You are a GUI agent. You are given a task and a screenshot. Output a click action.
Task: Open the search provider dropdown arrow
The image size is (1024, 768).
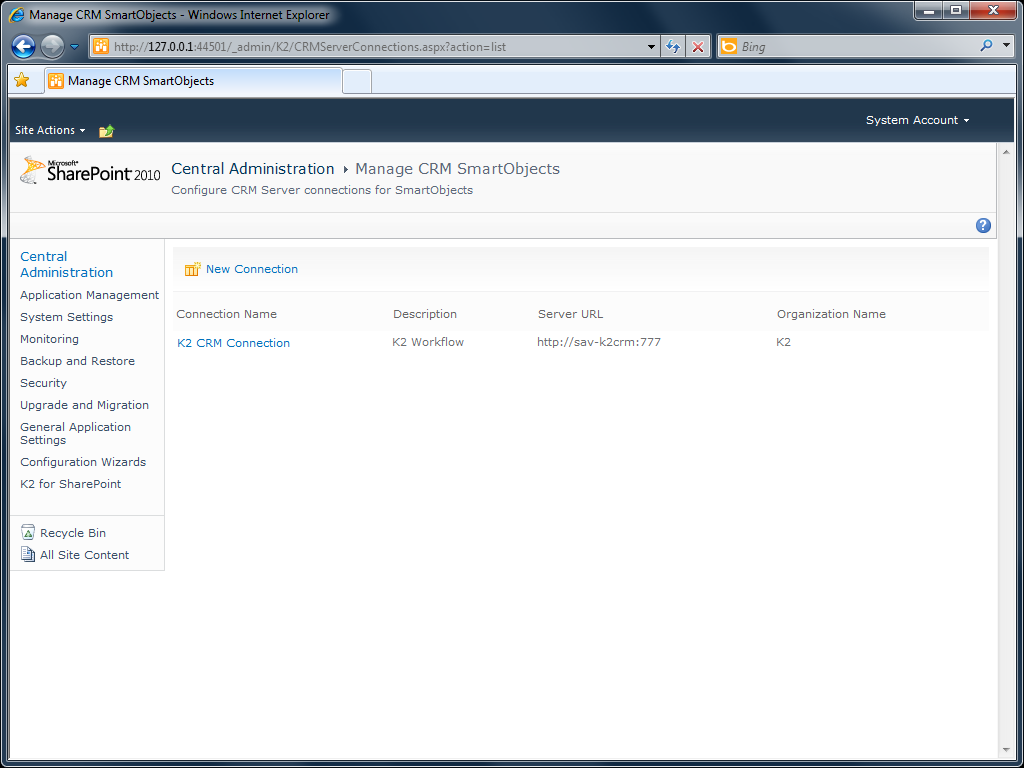[x=1006, y=46]
